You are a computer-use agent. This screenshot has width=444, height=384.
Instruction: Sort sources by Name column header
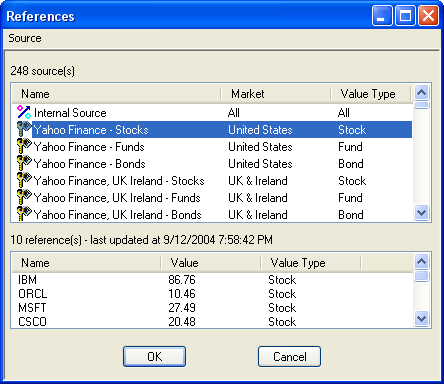(x=116, y=94)
